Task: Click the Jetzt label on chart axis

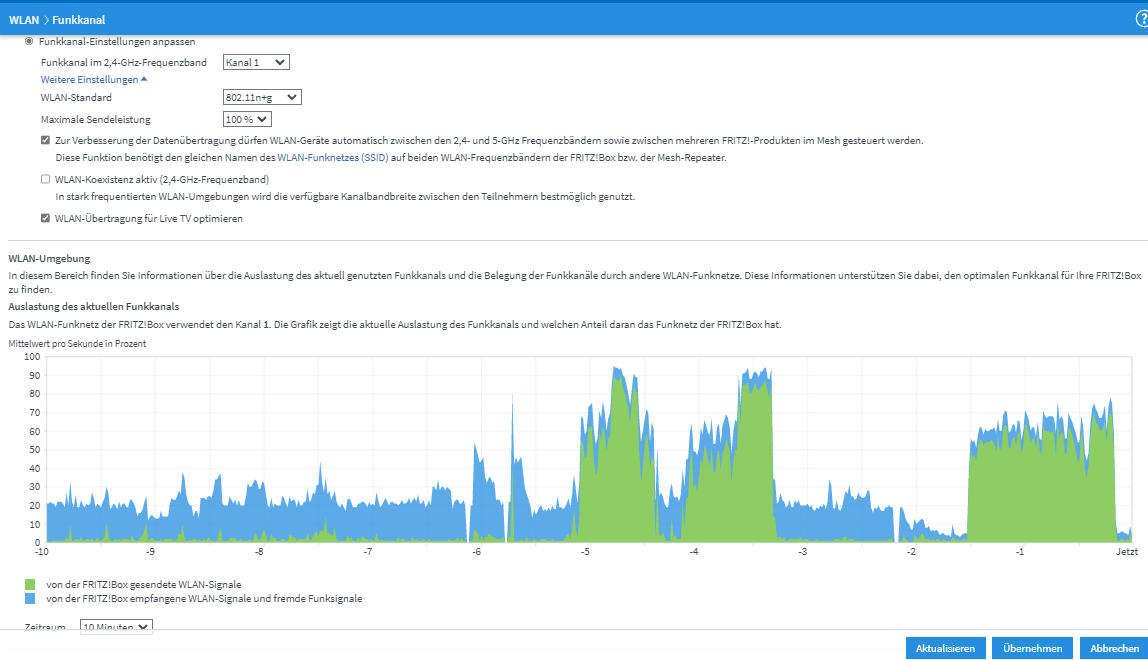Action: click(1127, 552)
